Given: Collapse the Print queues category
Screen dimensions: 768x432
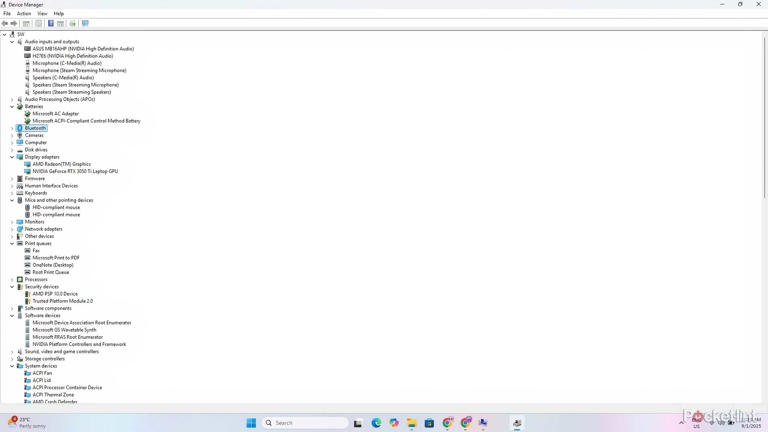Looking at the screenshot, I should point(12,243).
